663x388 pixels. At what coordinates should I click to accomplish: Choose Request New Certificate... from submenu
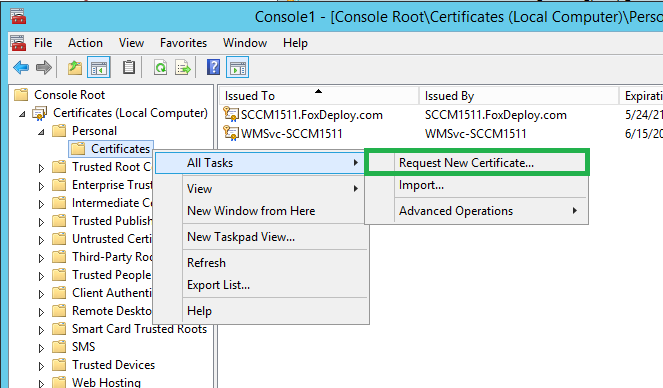[x=477, y=163]
